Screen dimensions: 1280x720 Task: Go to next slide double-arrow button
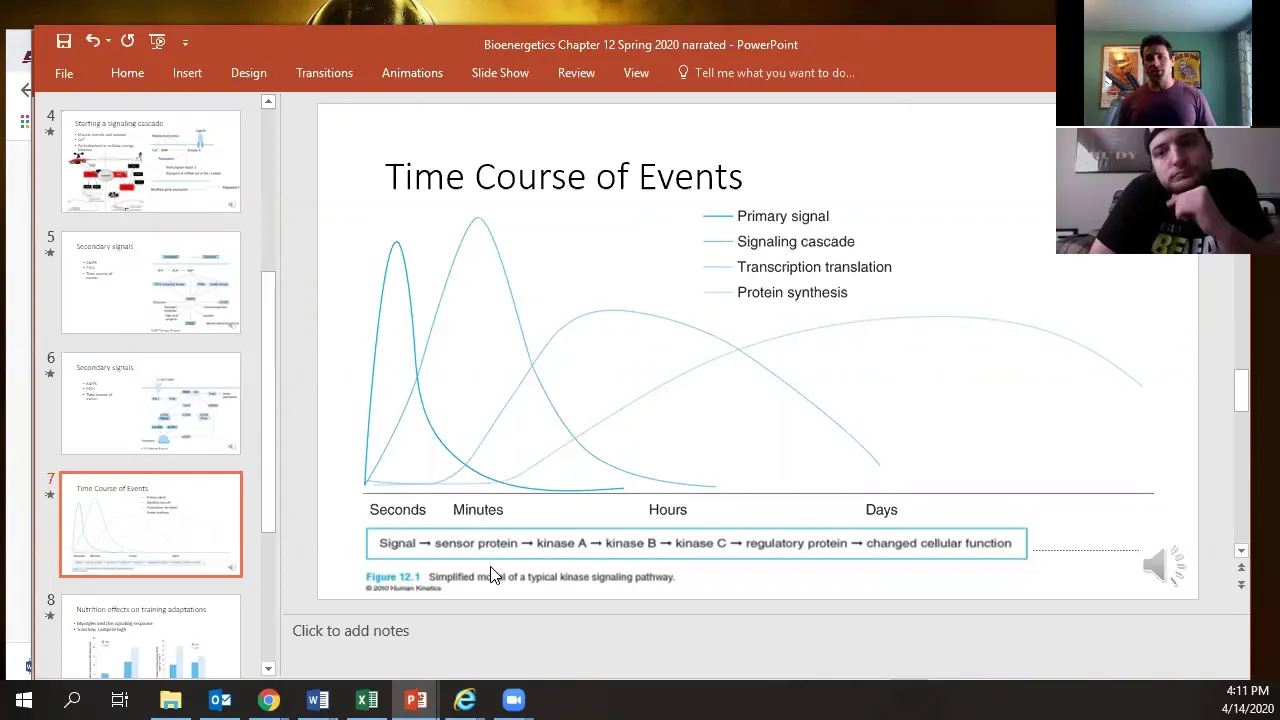pyautogui.click(x=1241, y=584)
